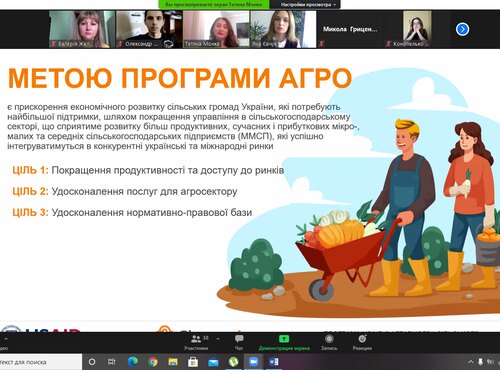Show hidden system tray icons
The height and width of the screenshot is (370, 500).
[471, 362]
